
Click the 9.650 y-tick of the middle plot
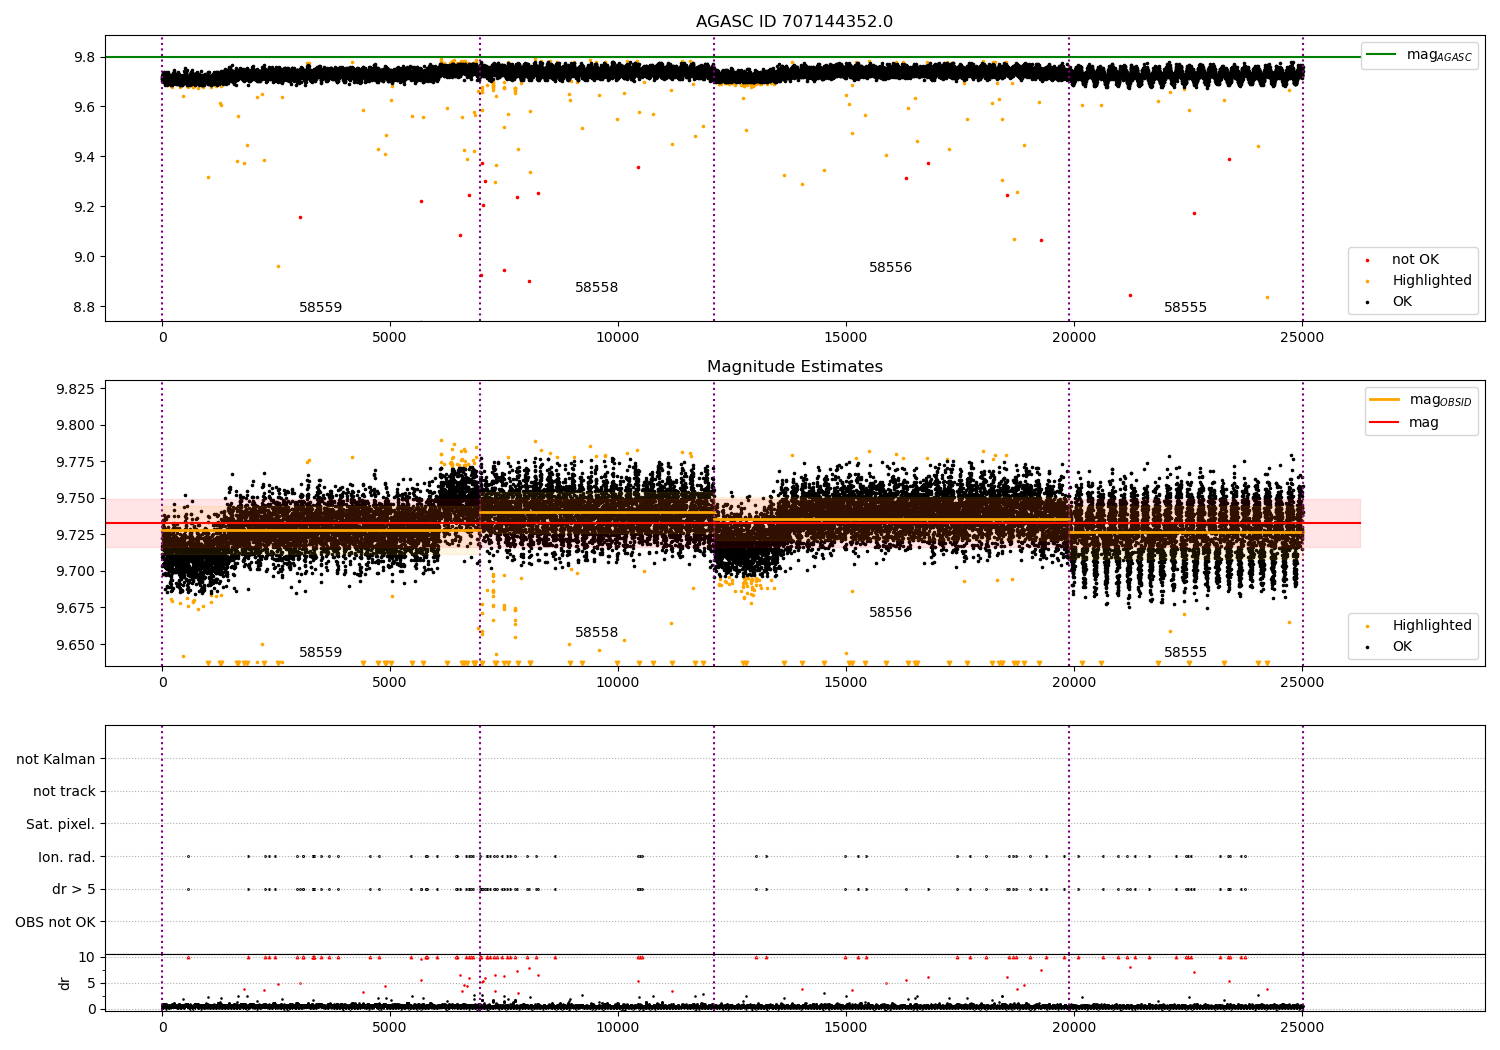[75, 645]
